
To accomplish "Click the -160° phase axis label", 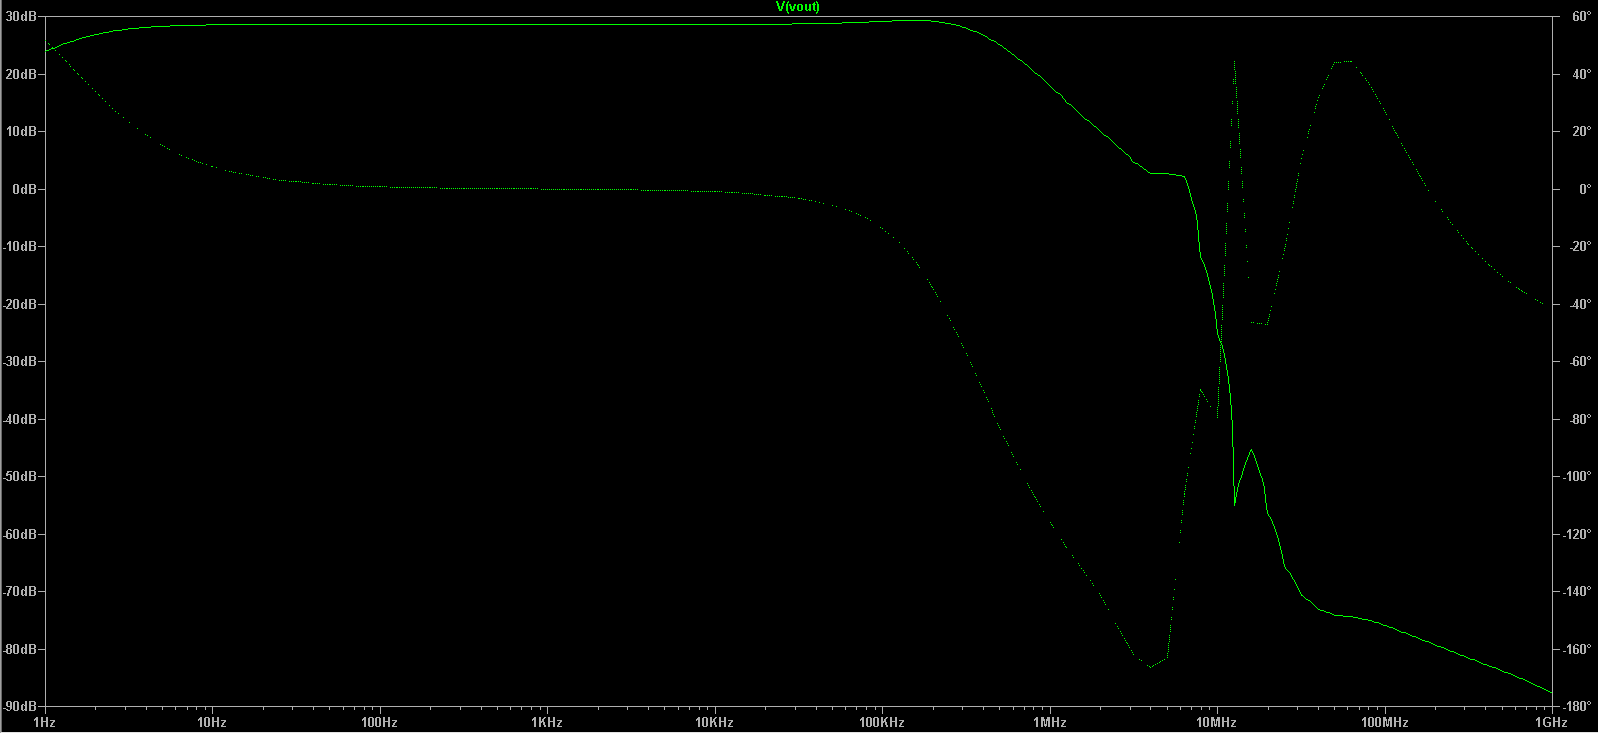I will click(x=1576, y=649).
